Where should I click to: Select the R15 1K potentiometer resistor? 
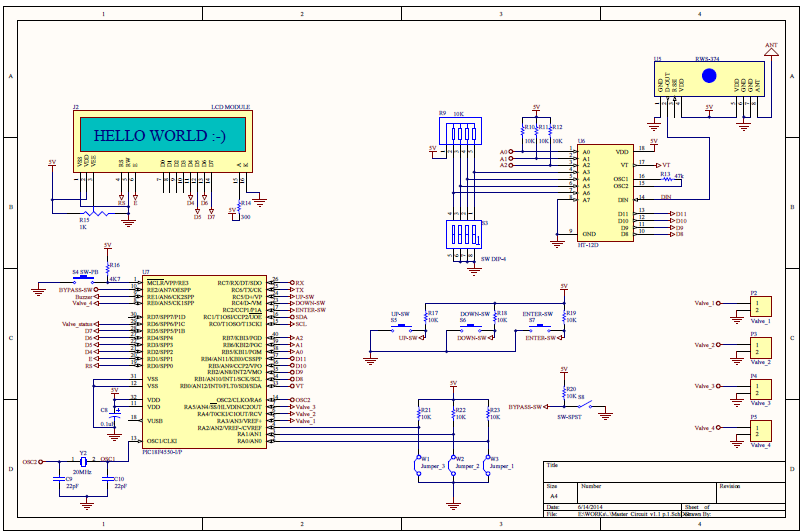94,213
